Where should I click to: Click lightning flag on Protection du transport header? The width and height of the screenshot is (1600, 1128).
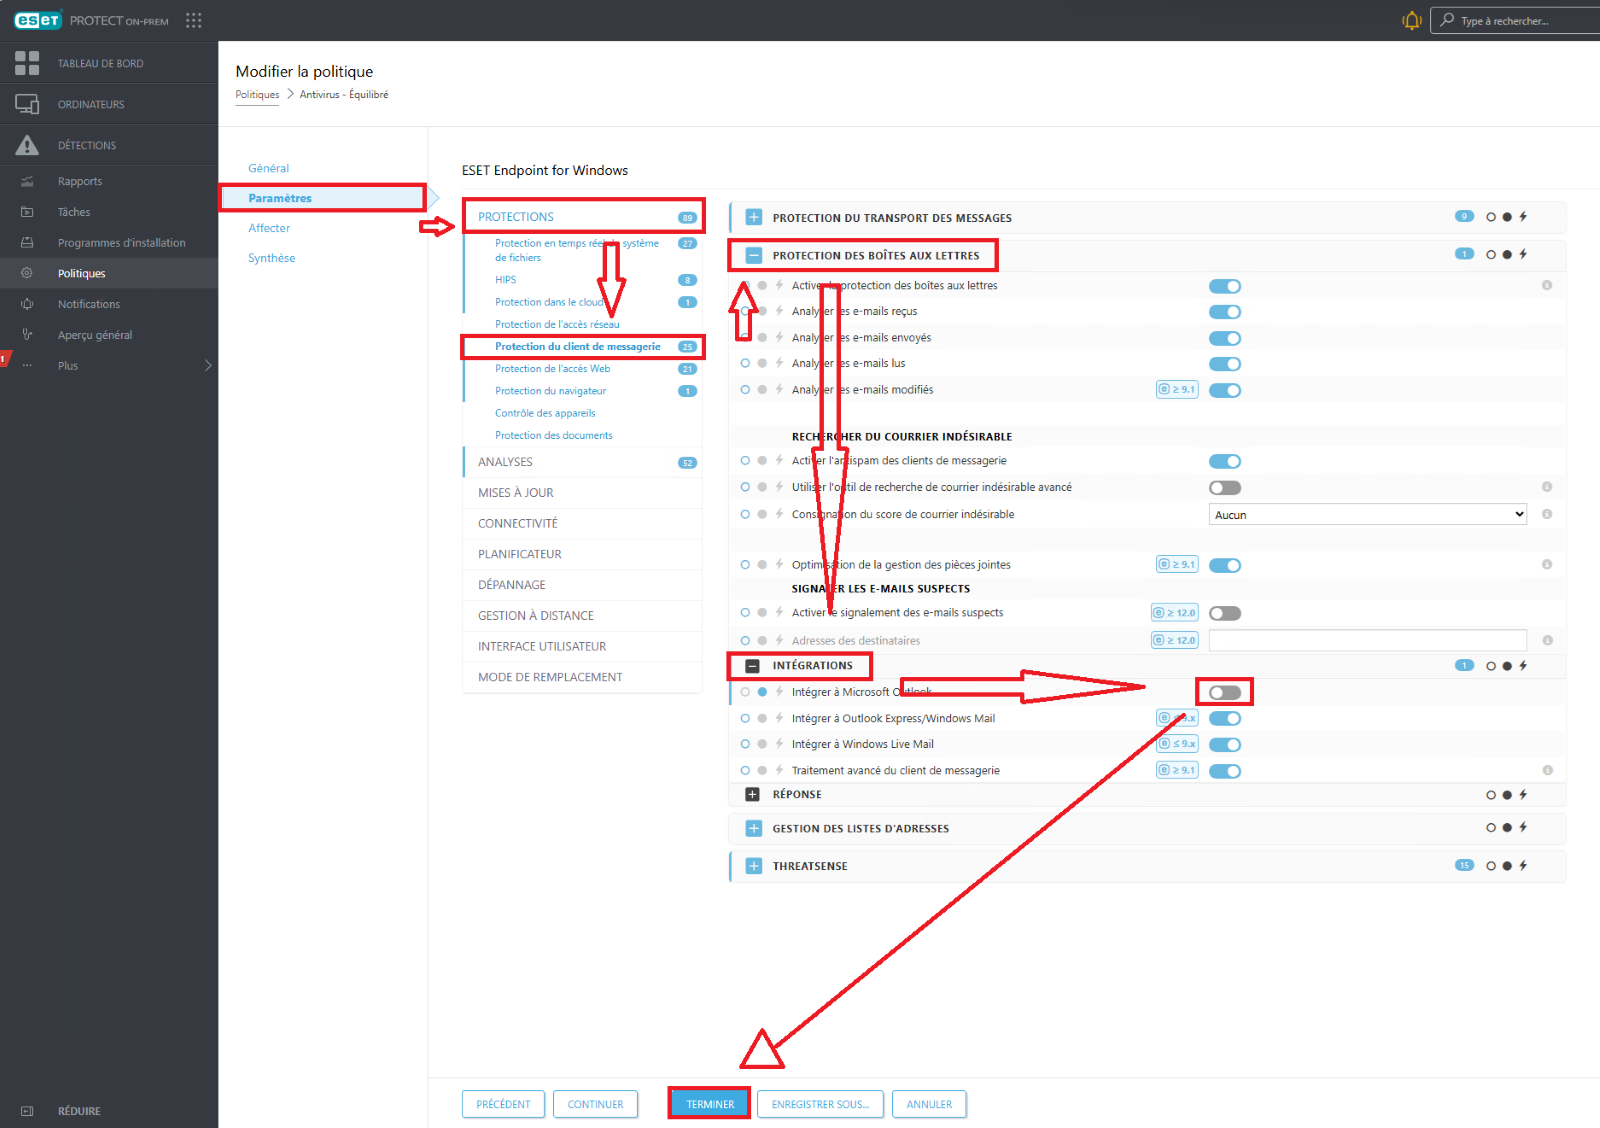click(x=1523, y=217)
